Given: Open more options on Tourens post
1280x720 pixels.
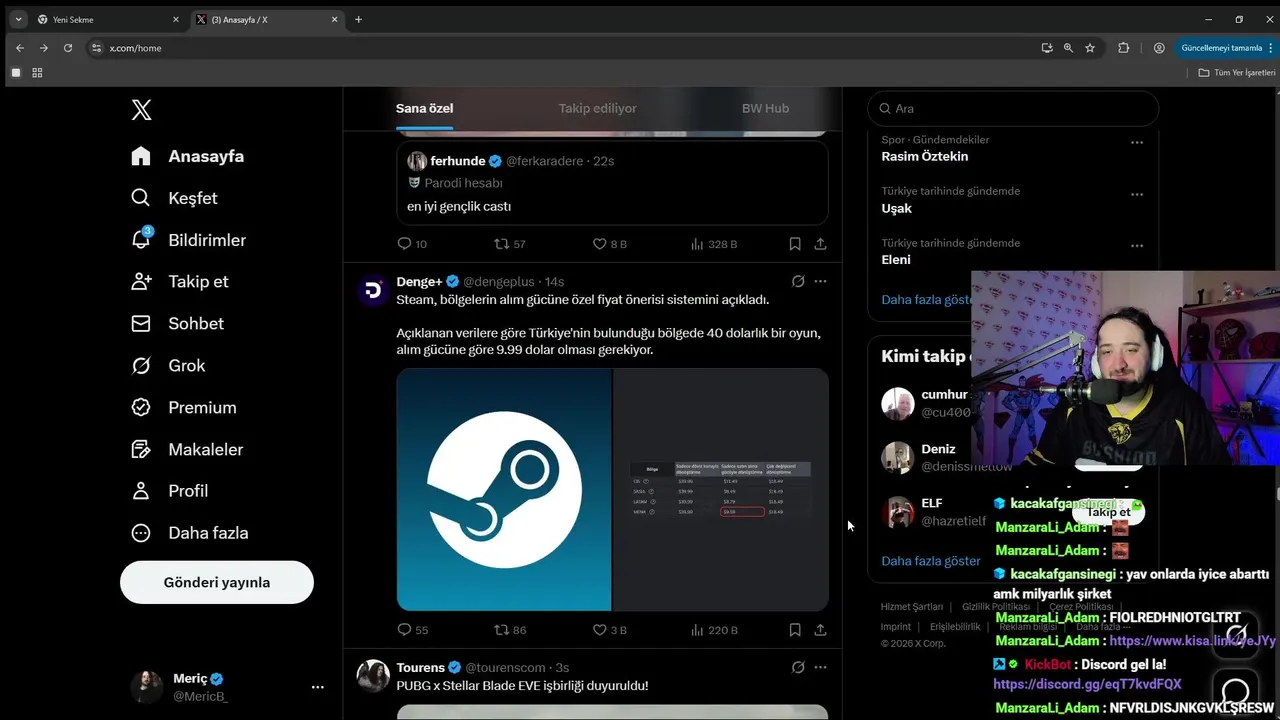Looking at the screenshot, I should [x=820, y=667].
